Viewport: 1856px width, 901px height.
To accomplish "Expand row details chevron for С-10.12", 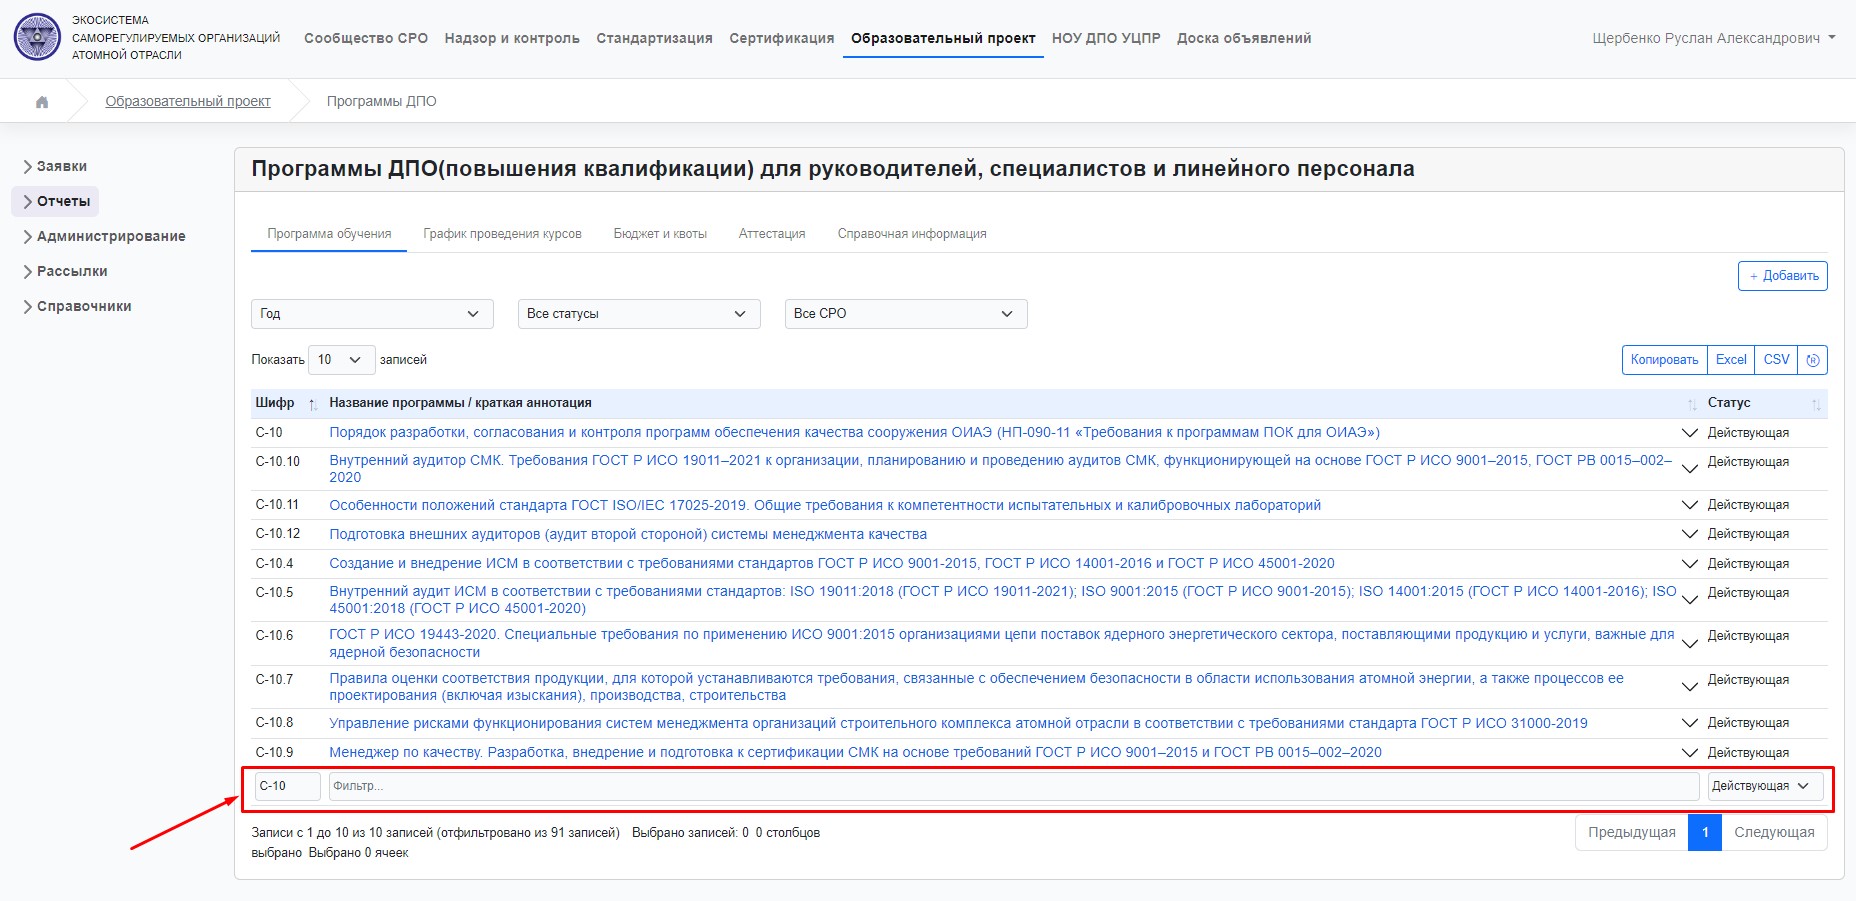I will pos(1690,534).
